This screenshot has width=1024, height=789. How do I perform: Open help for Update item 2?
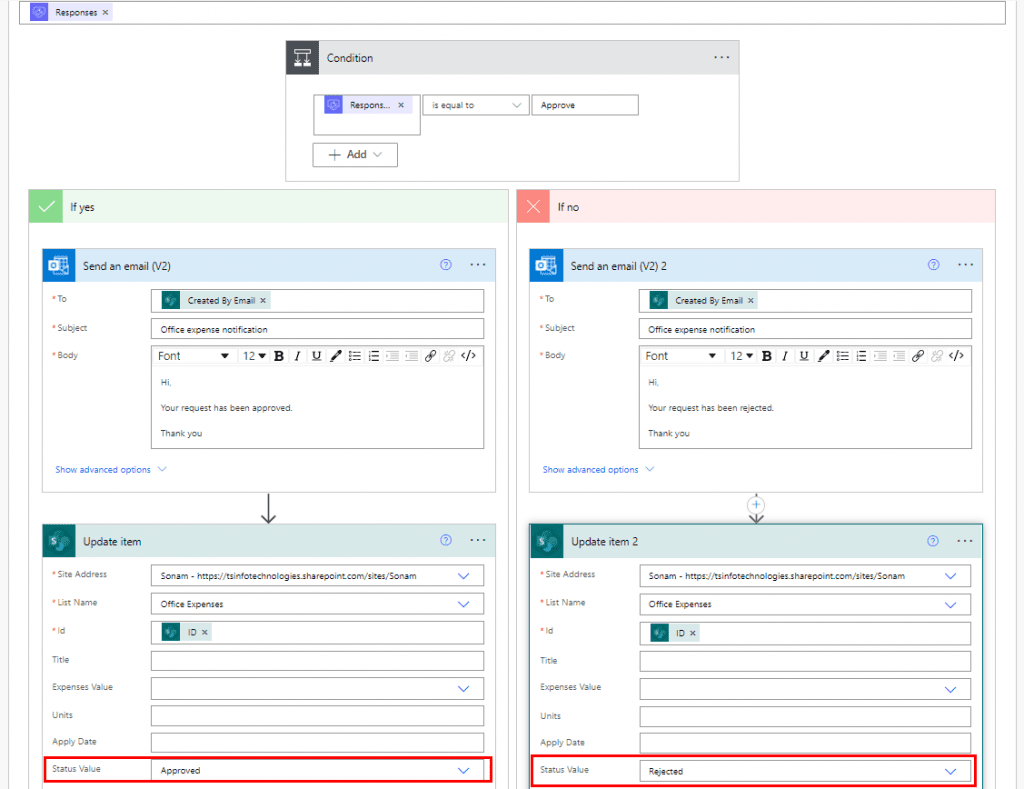coord(933,541)
